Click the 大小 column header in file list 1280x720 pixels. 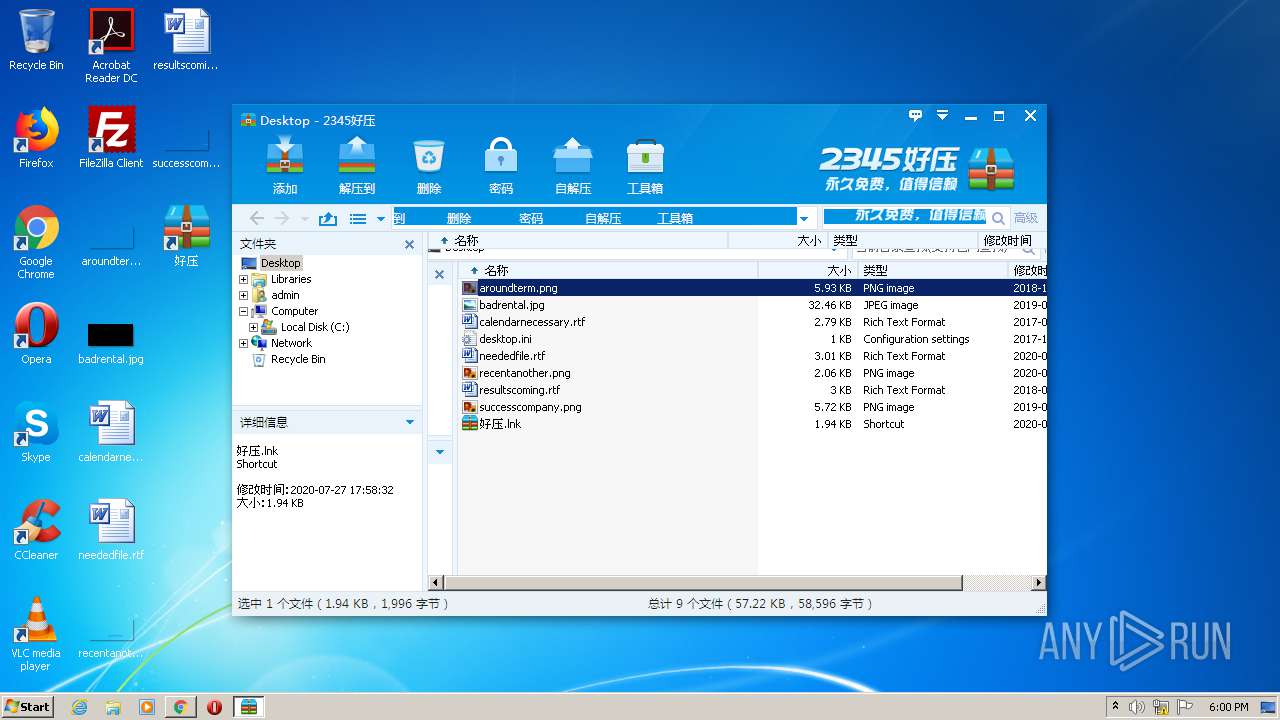(x=808, y=270)
